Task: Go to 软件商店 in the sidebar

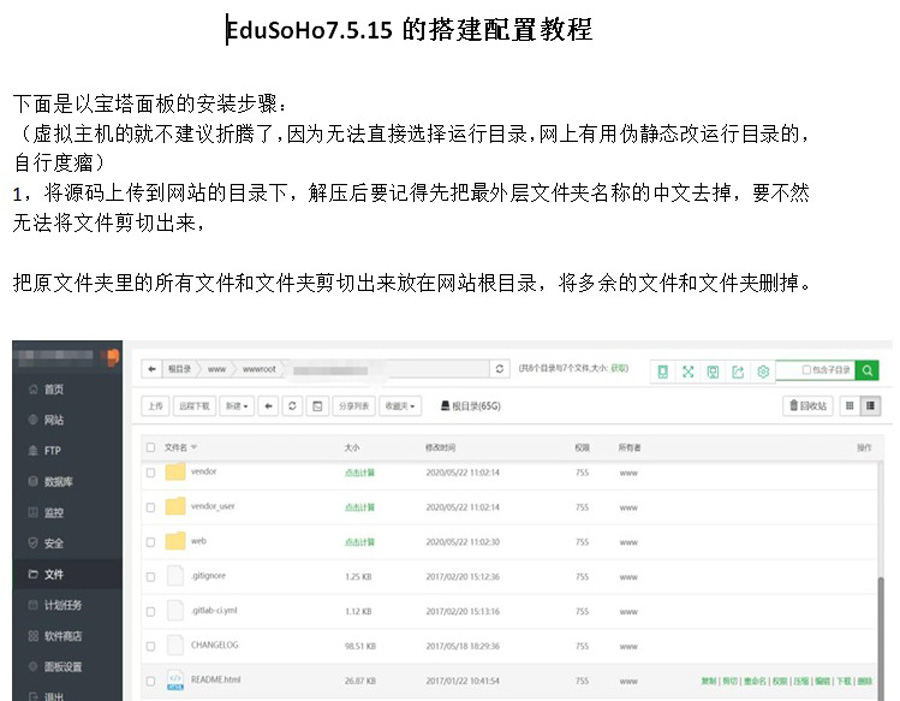Action: tap(62, 636)
